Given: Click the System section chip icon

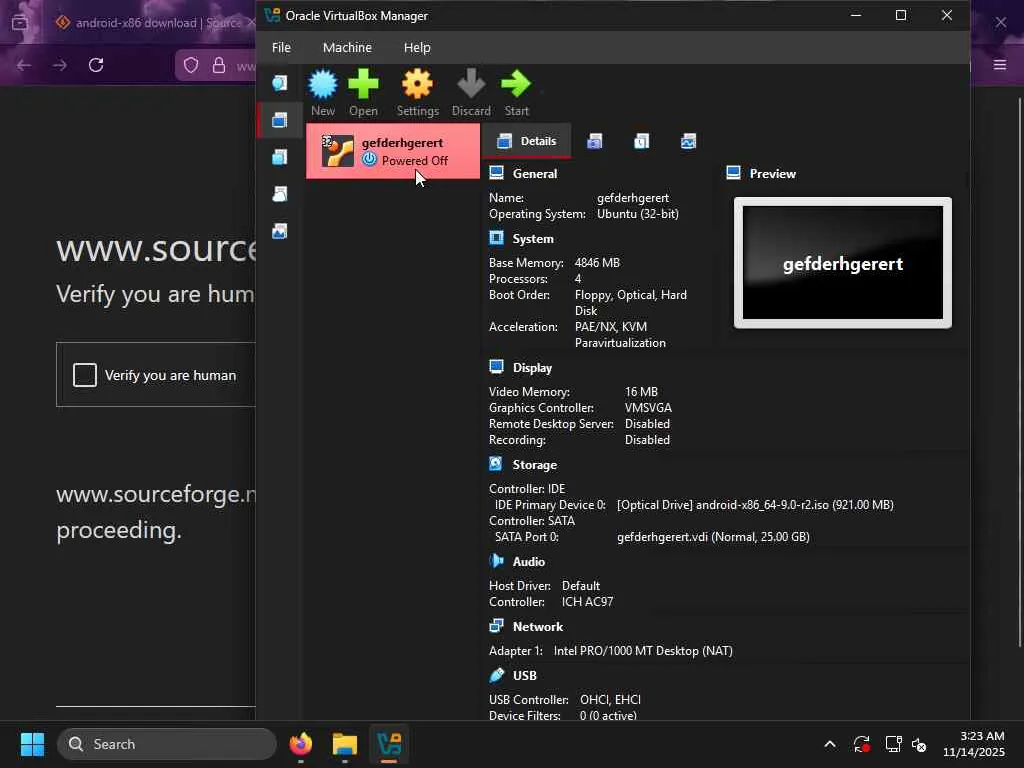Looking at the screenshot, I should click(496, 238).
